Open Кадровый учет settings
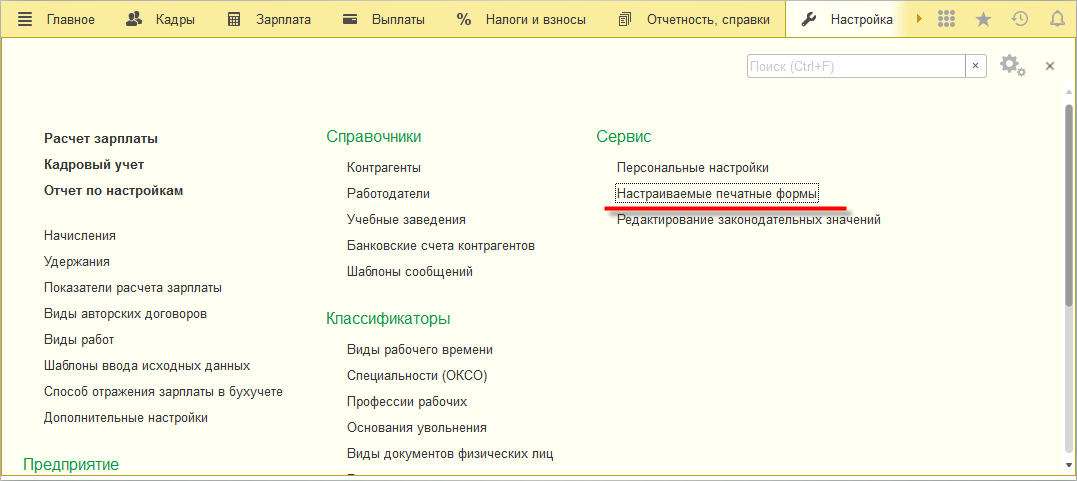This screenshot has width=1077, height=481. point(94,165)
